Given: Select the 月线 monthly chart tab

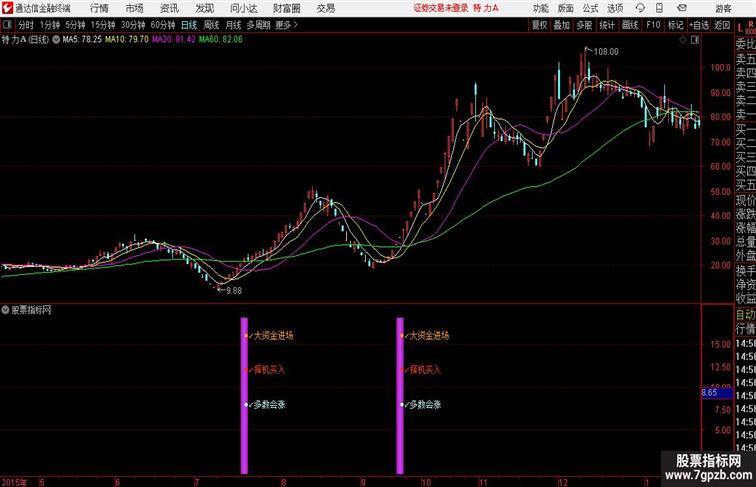Looking at the screenshot, I should click(x=233, y=25).
